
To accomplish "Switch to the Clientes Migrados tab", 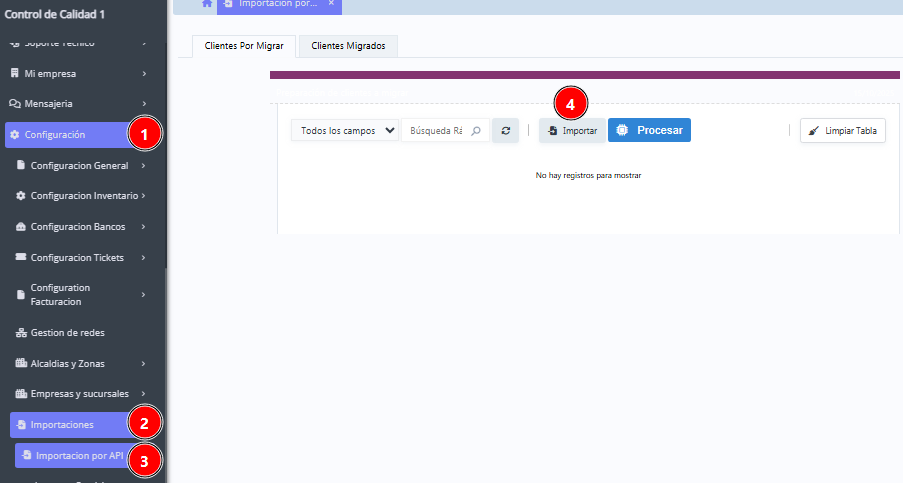I will pos(349,46).
